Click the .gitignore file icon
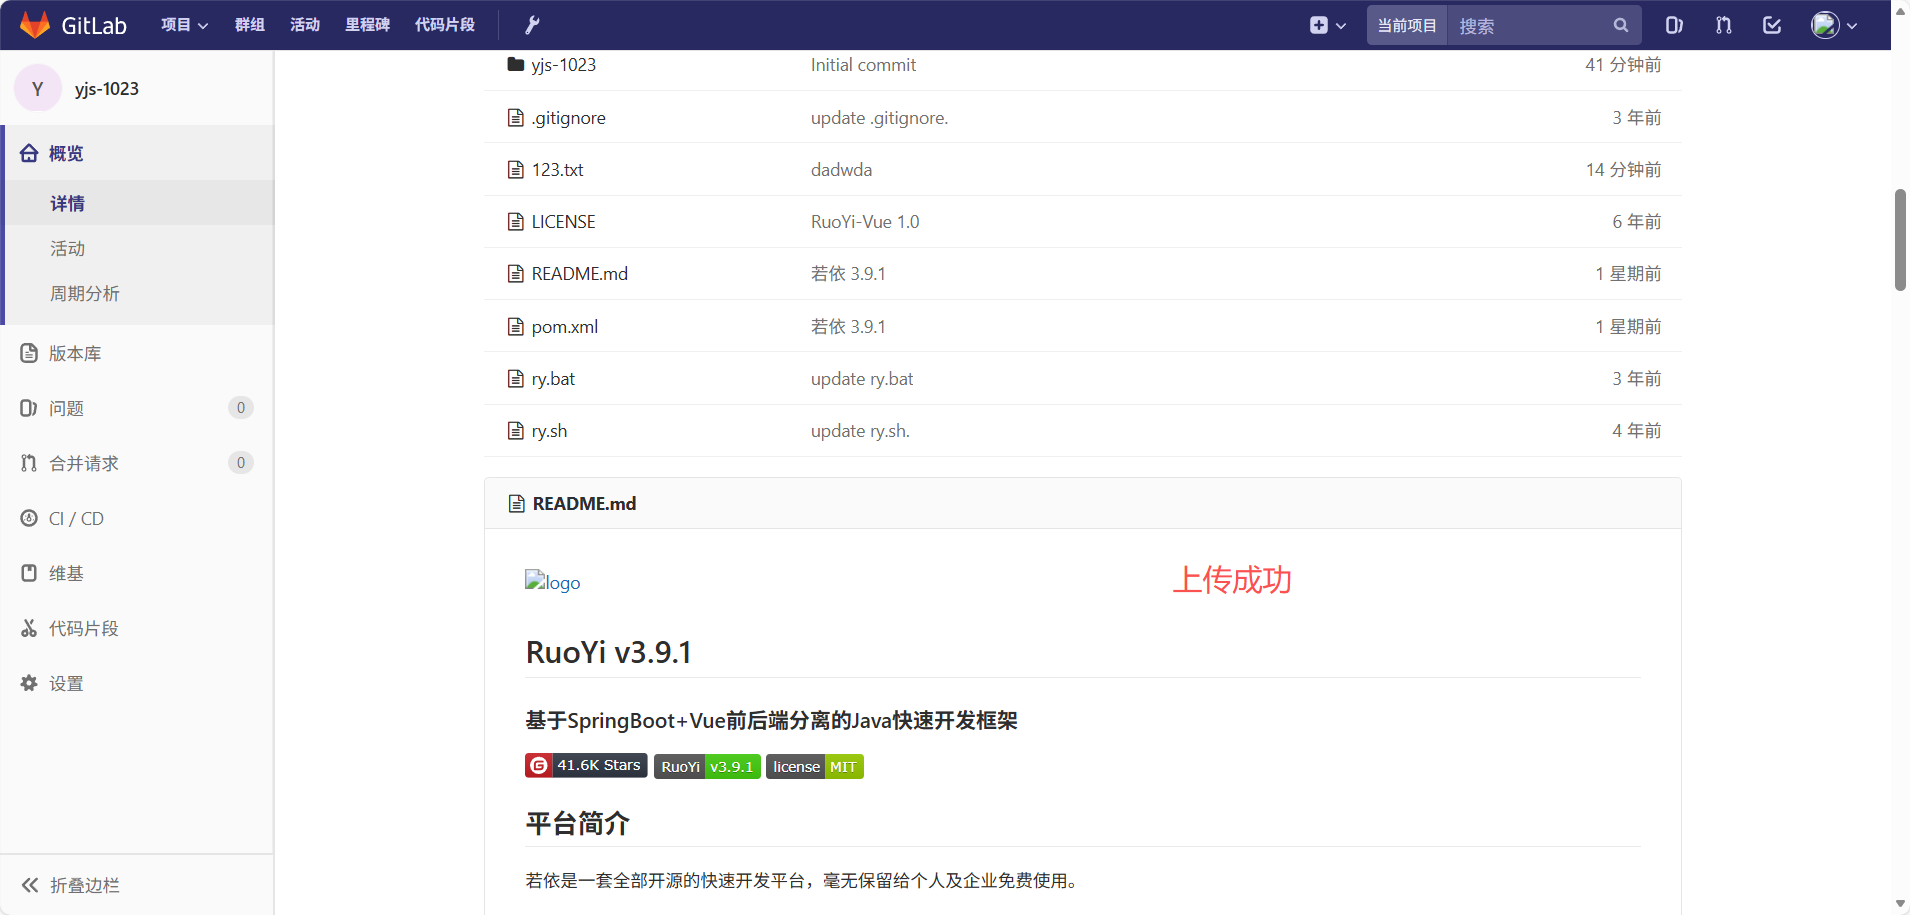 pyautogui.click(x=516, y=118)
